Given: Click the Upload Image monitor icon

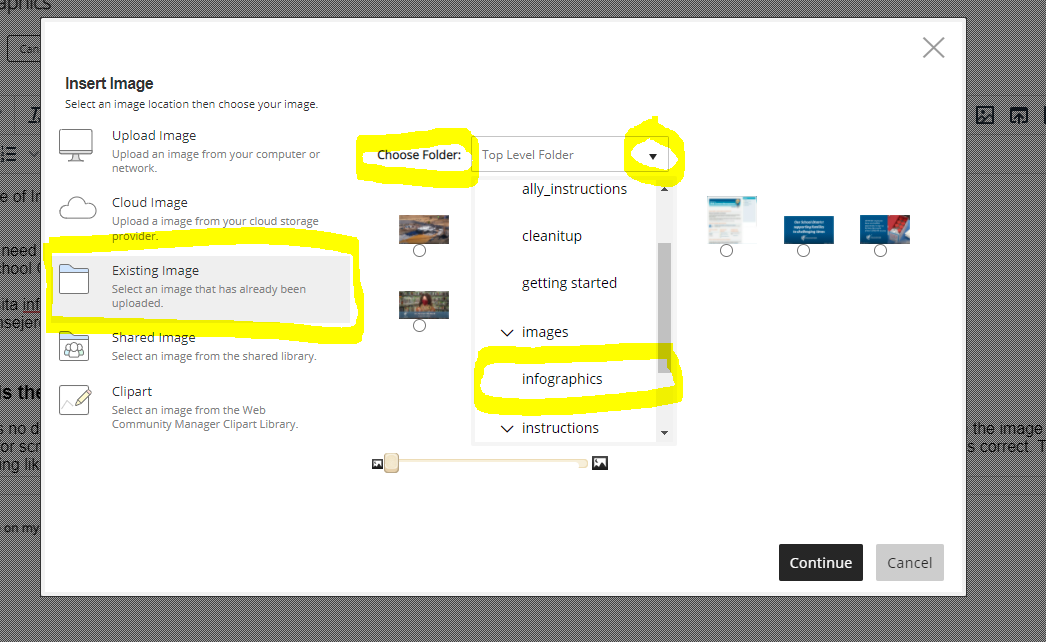Looking at the screenshot, I should [x=76, y=145].
